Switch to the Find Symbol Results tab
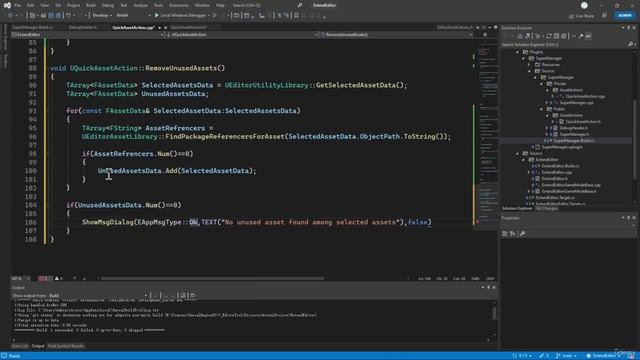 pyautogui.click(x=66, y=346)
